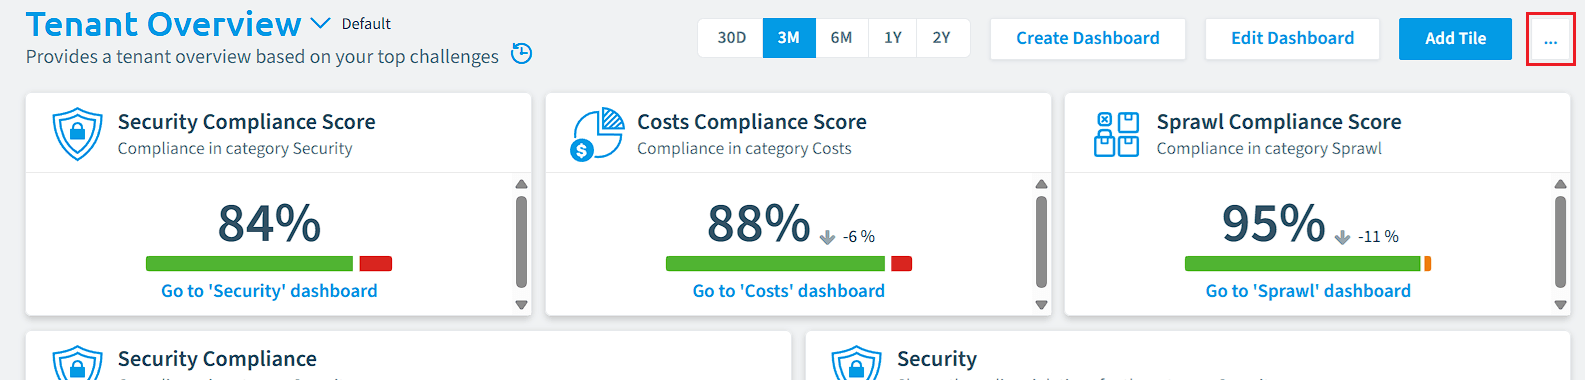The image size is (1585, 380).
Task: Click the Costs tile scrollbar up arrow
Action: click(x=1041, y=184)
